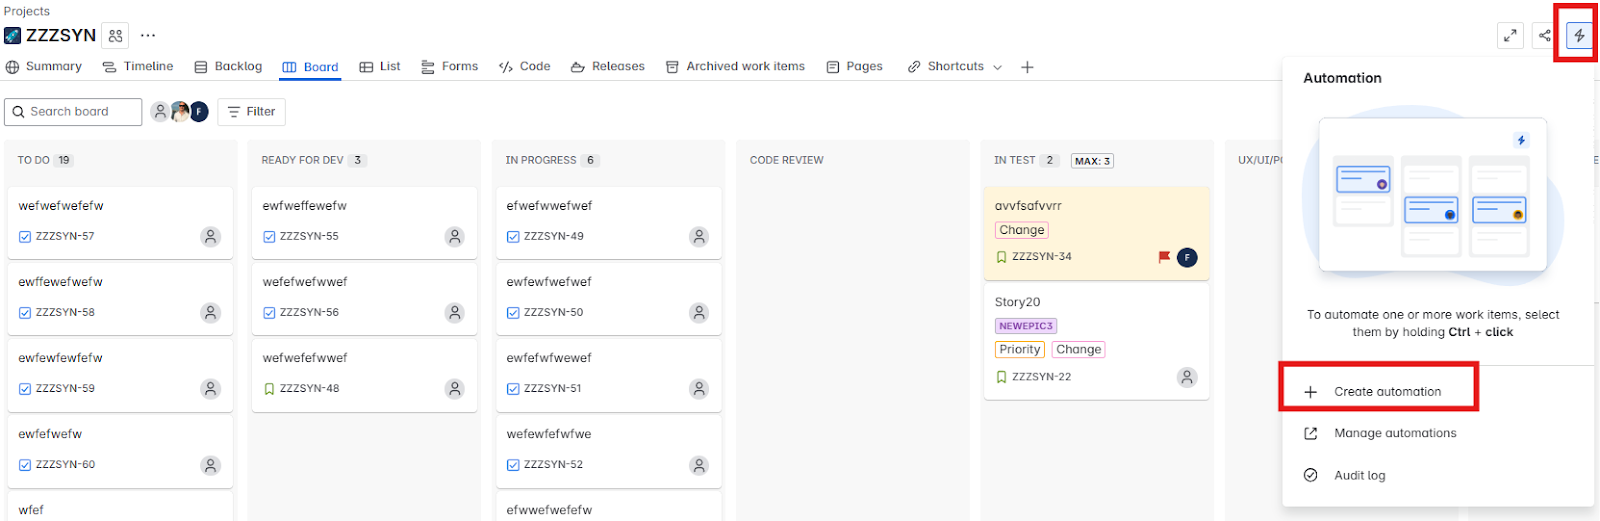Open issue link ZZZSYN-49

pyautogui.click(x=554, y=237)
